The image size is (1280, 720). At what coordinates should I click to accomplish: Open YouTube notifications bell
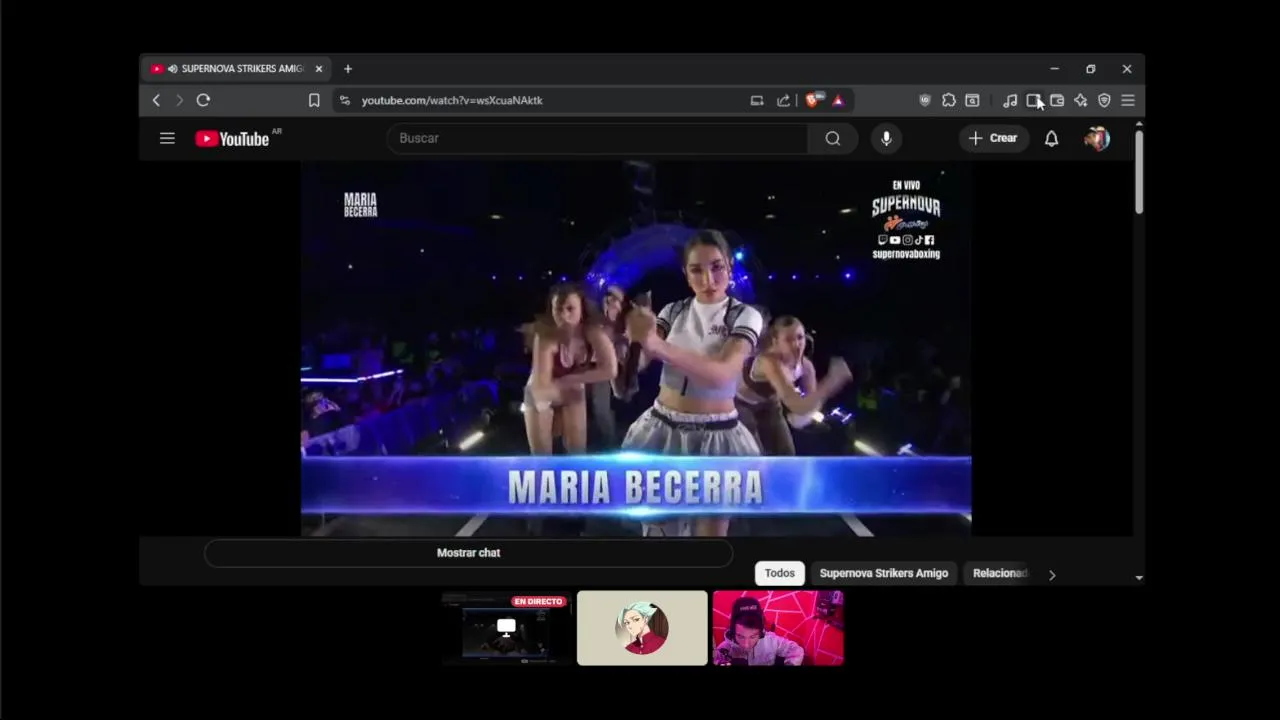(x=1051, y=139)
